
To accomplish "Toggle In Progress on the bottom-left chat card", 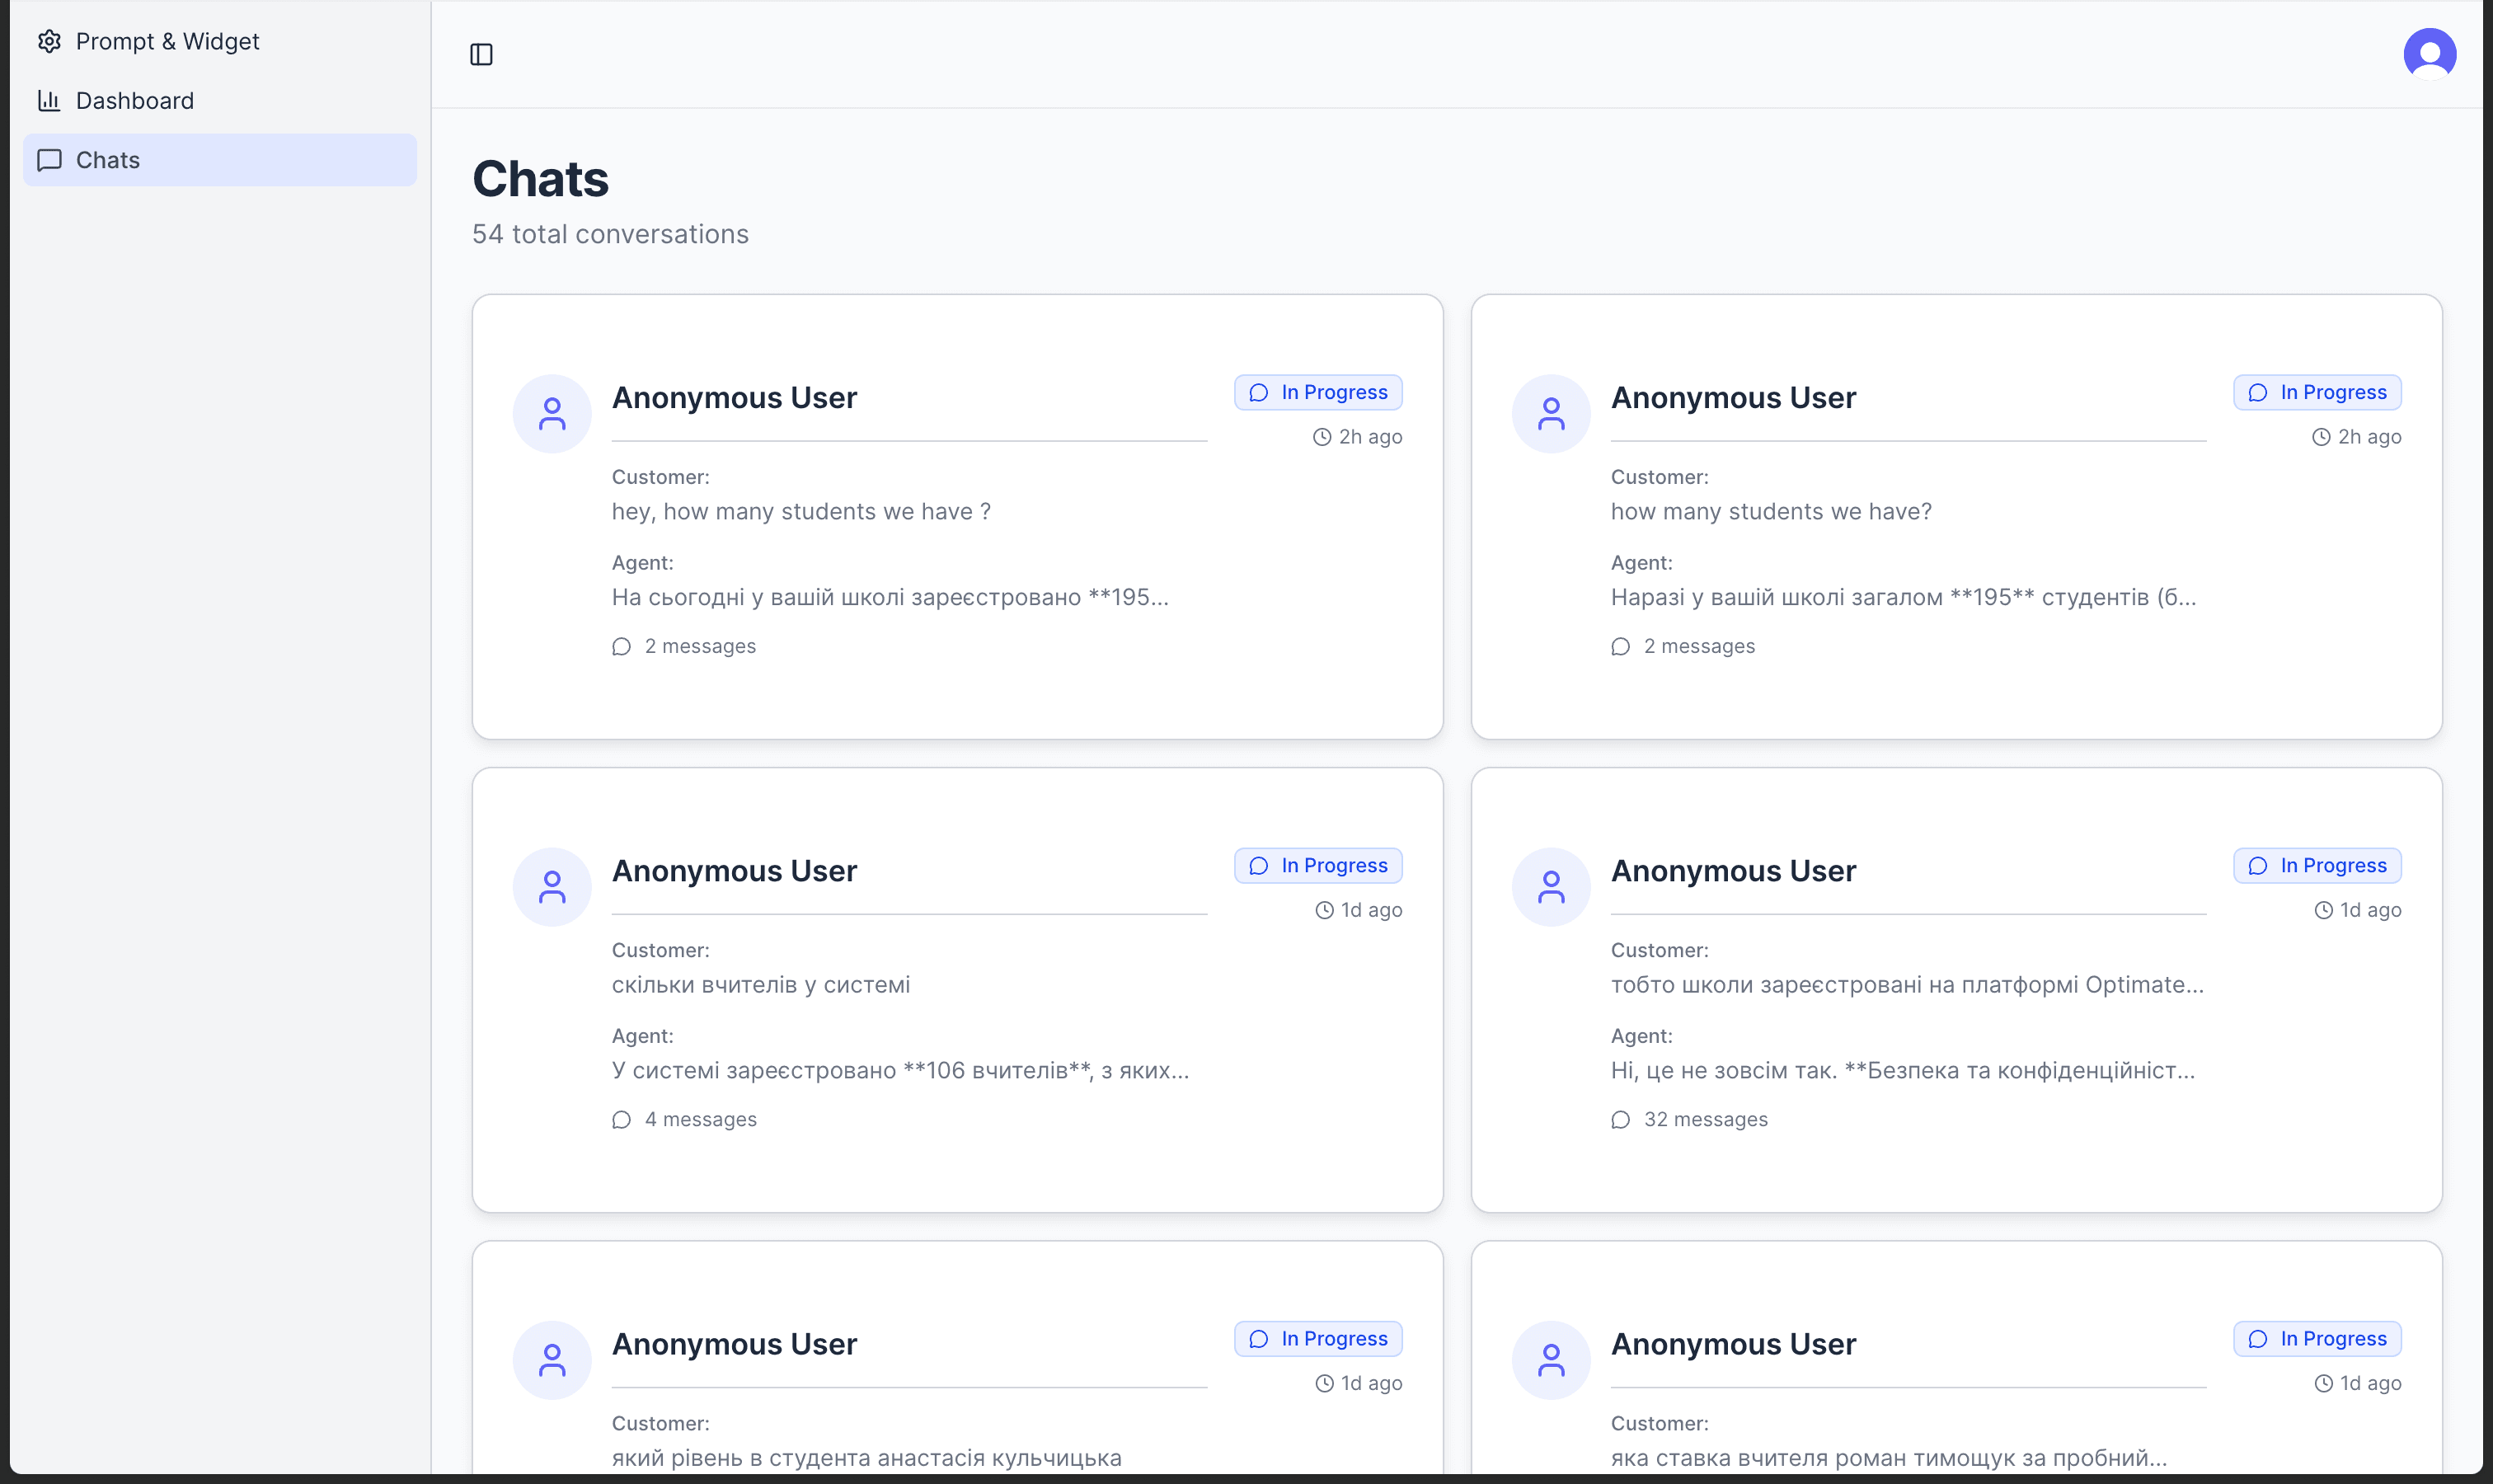I will click(1317, 1338).
